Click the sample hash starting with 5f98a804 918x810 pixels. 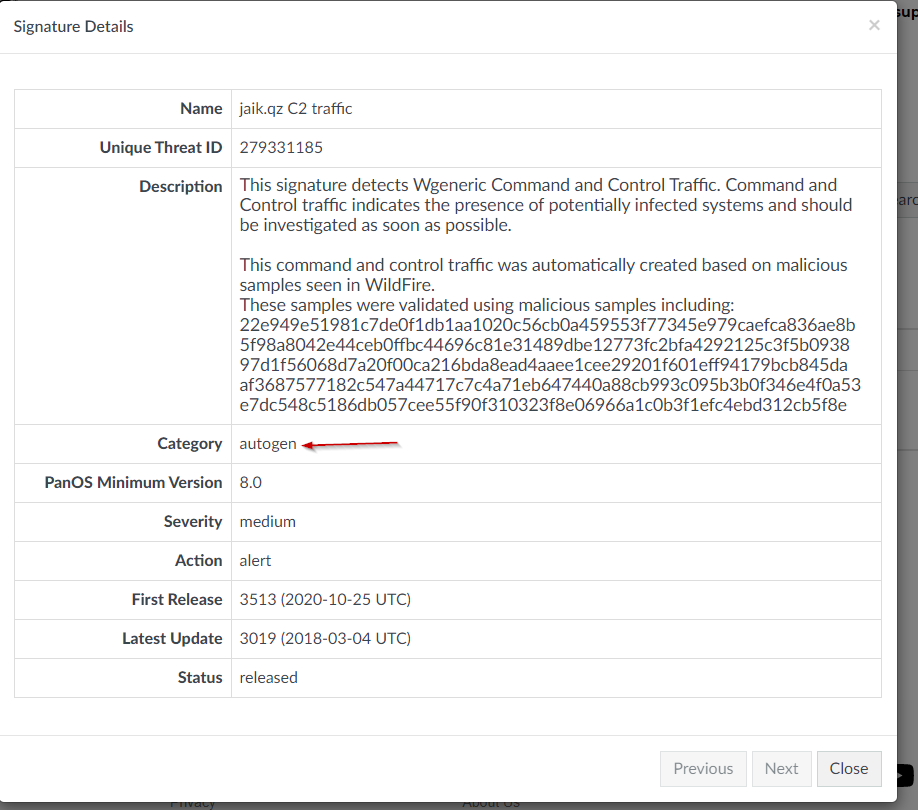(x=546, y=345)
